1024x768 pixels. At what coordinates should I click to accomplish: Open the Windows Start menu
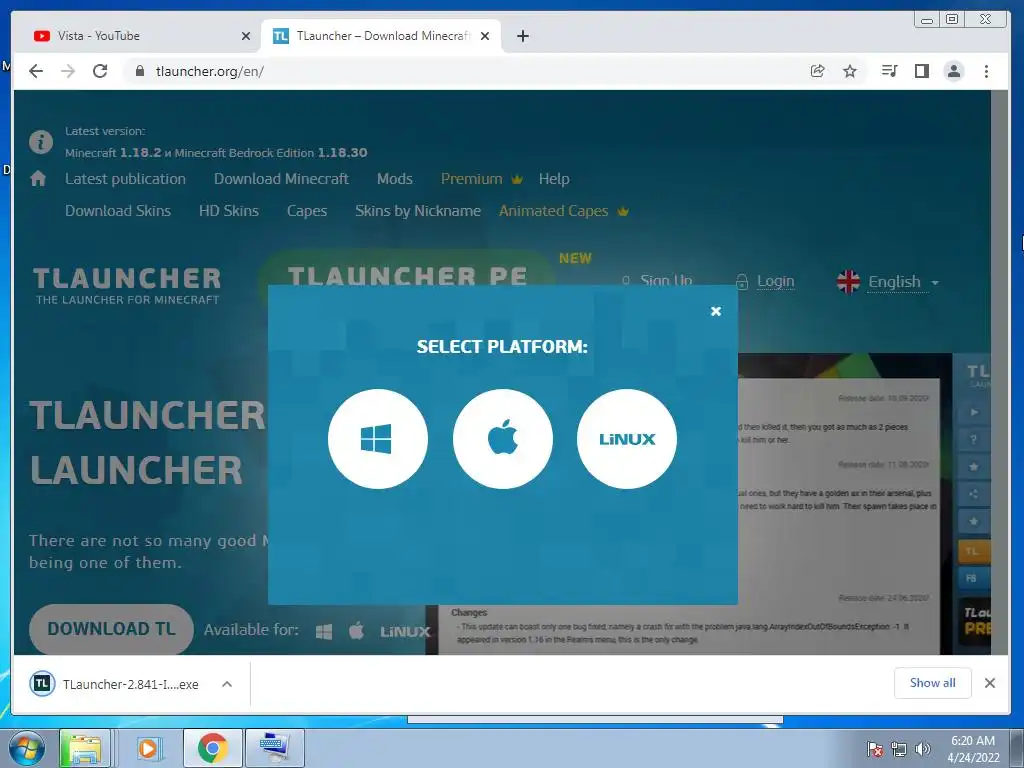(26, 748)
